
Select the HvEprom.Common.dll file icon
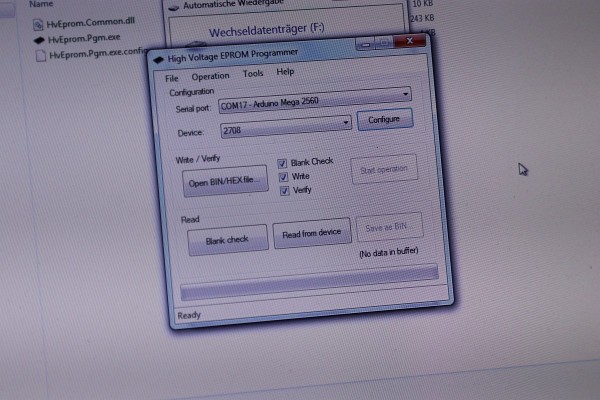click(37, 22)
